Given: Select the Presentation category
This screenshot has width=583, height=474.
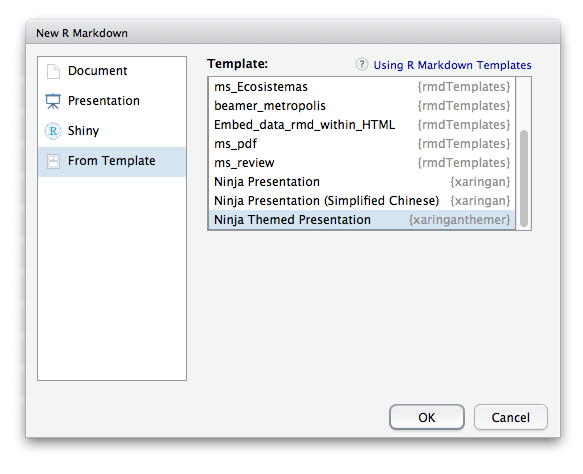Looking at the screenshot, I should coord(112,101).
